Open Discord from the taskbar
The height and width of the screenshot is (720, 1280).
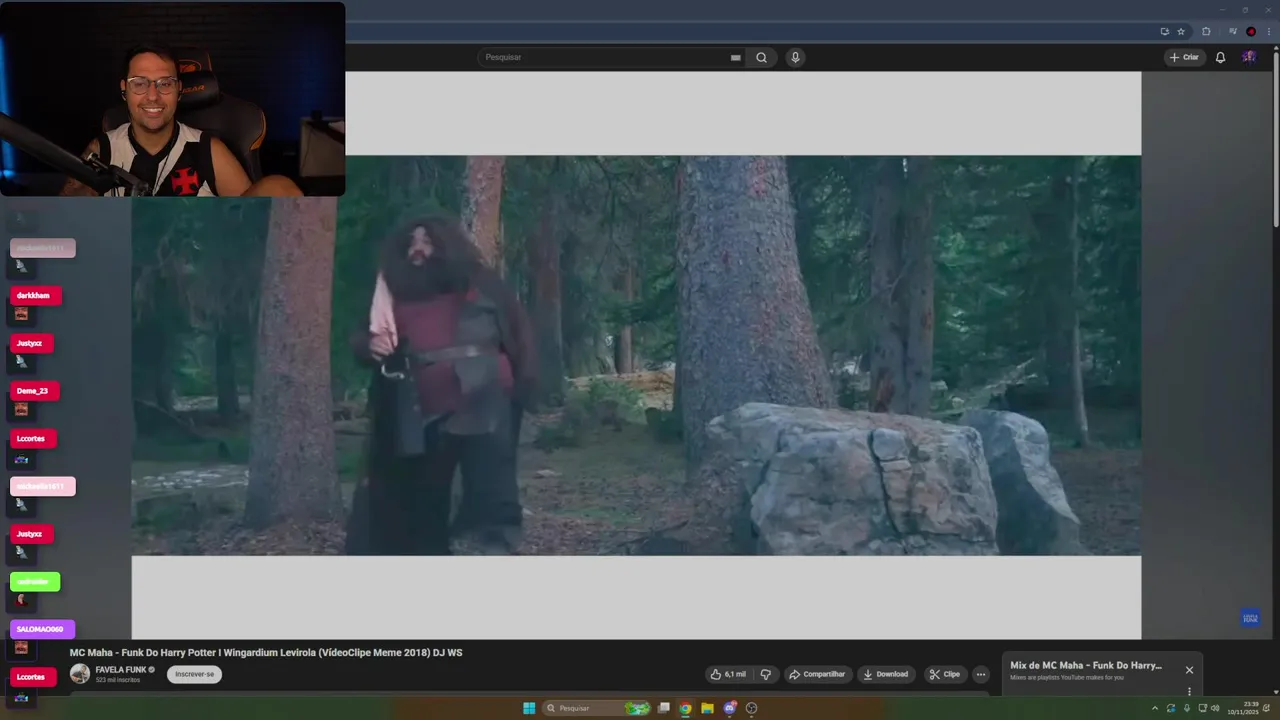point(730,708)
